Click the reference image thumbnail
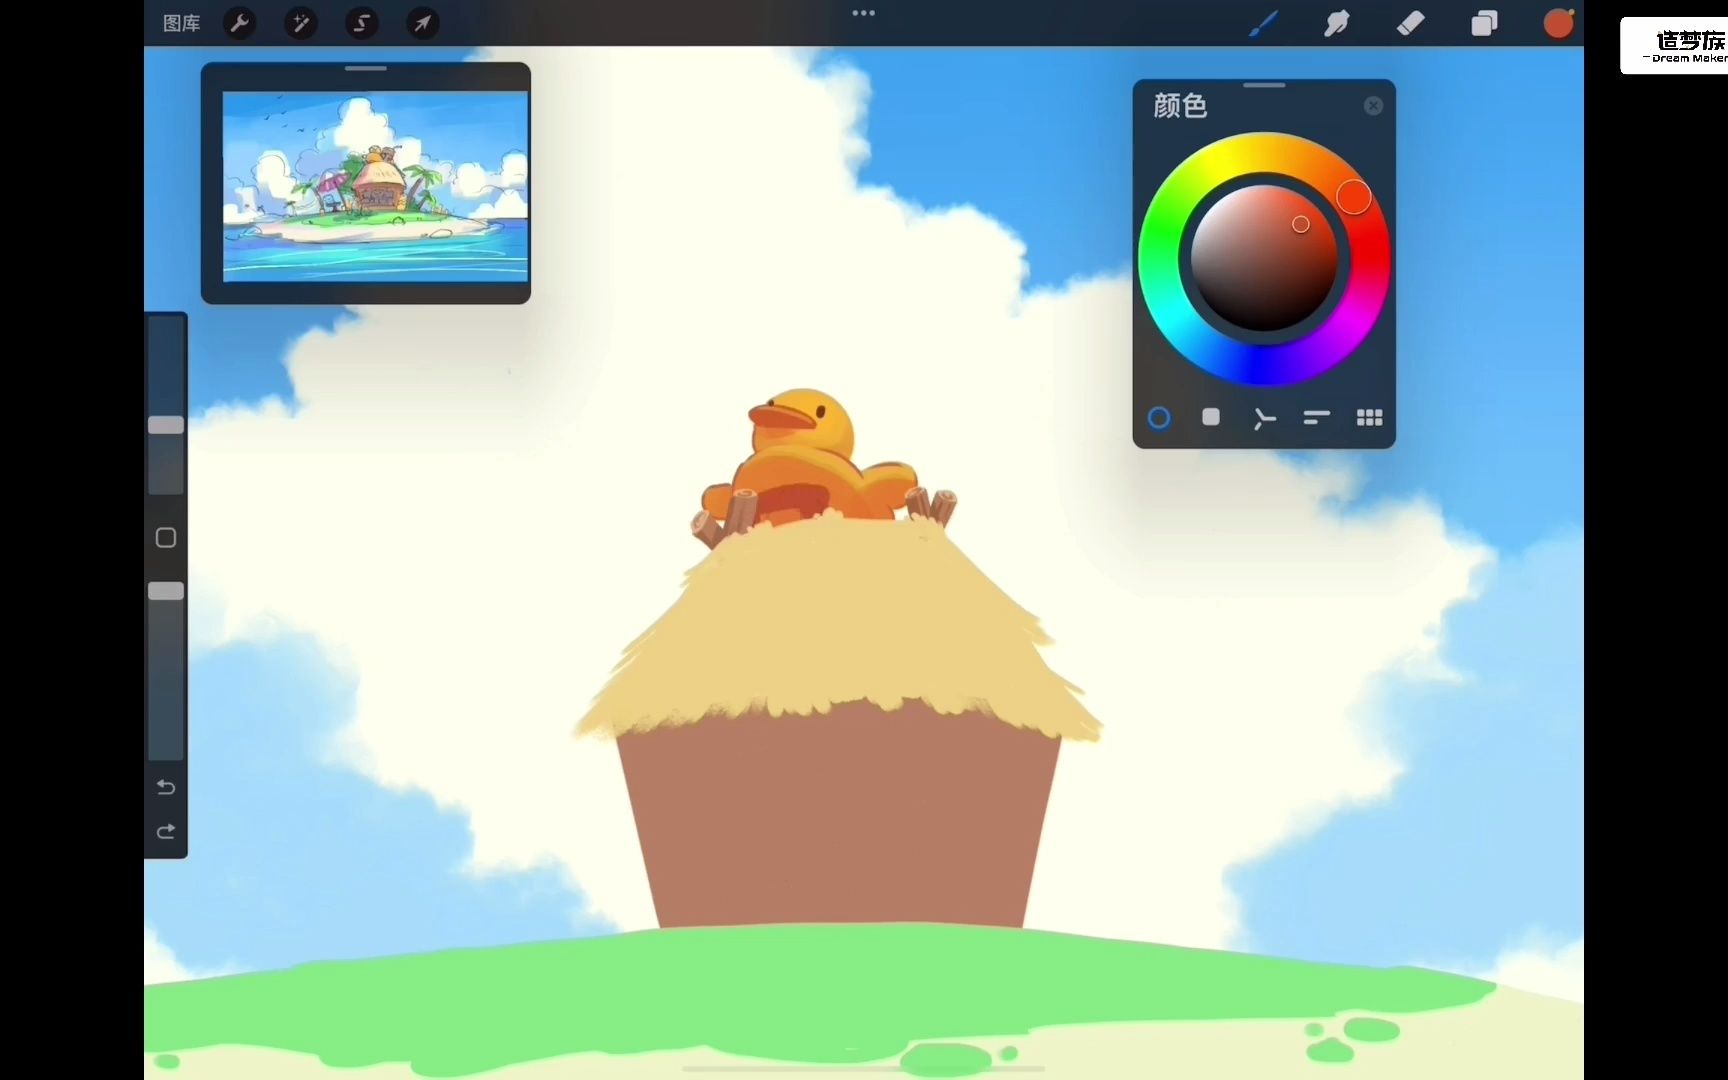The width and height of the screenshot is (1728, 1080). coord(375,187)
